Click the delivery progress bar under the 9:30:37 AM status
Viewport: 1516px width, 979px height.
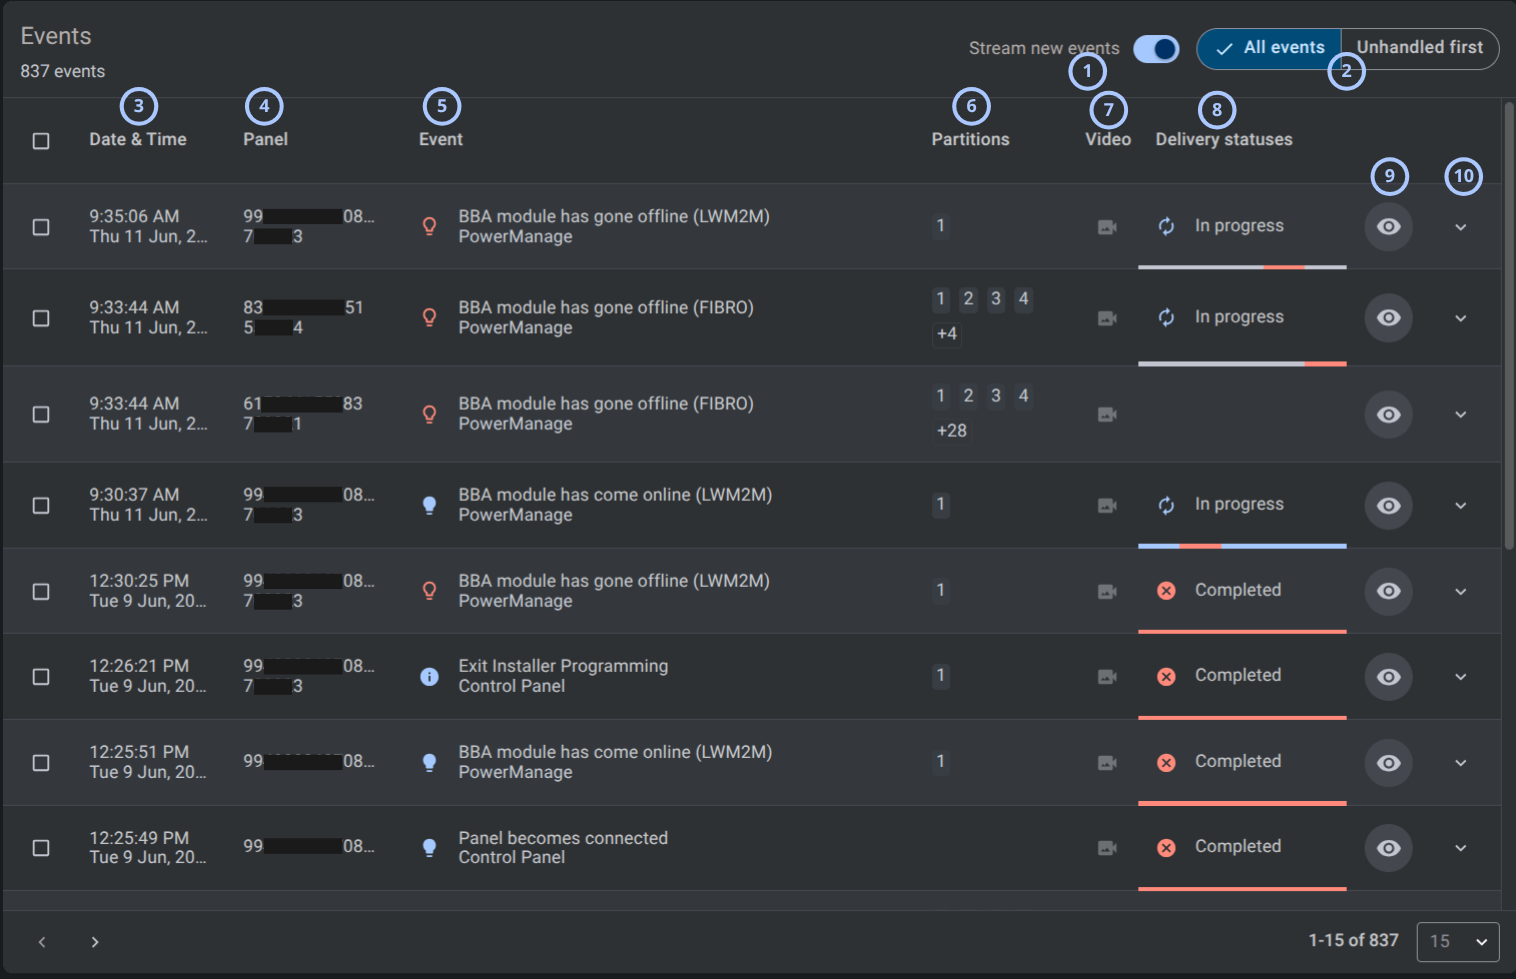tap(1242, 546)
